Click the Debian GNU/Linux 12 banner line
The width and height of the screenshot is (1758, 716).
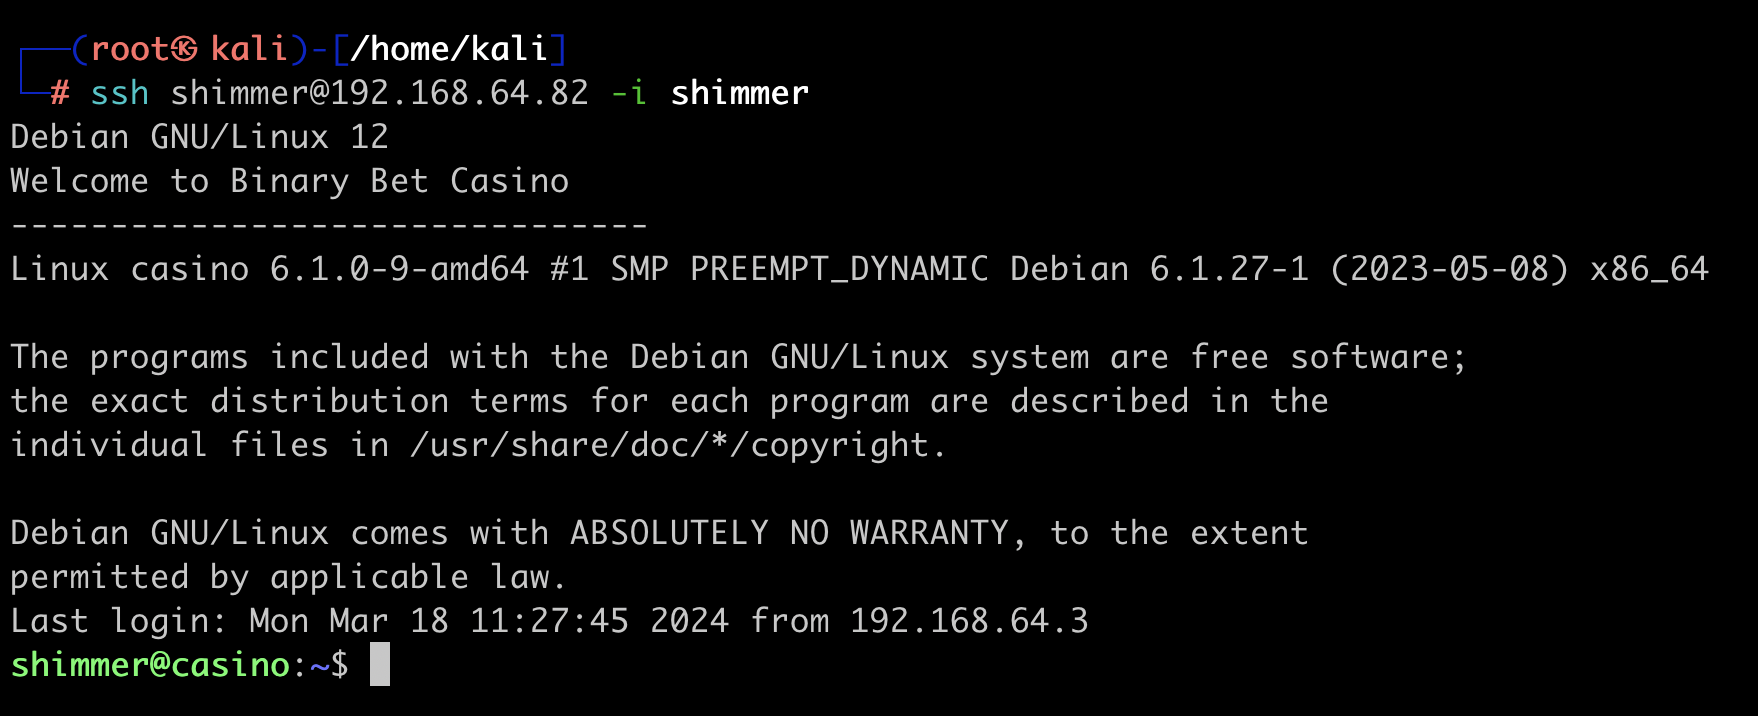click(199, 137)
